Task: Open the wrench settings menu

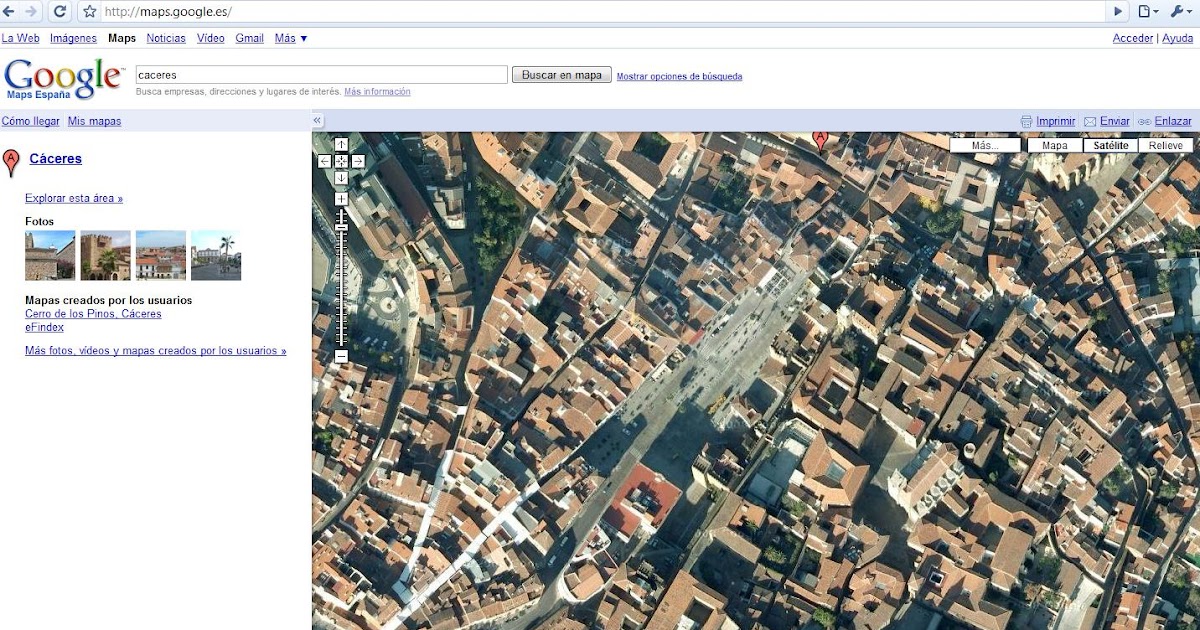Action: coord(1180,12)
